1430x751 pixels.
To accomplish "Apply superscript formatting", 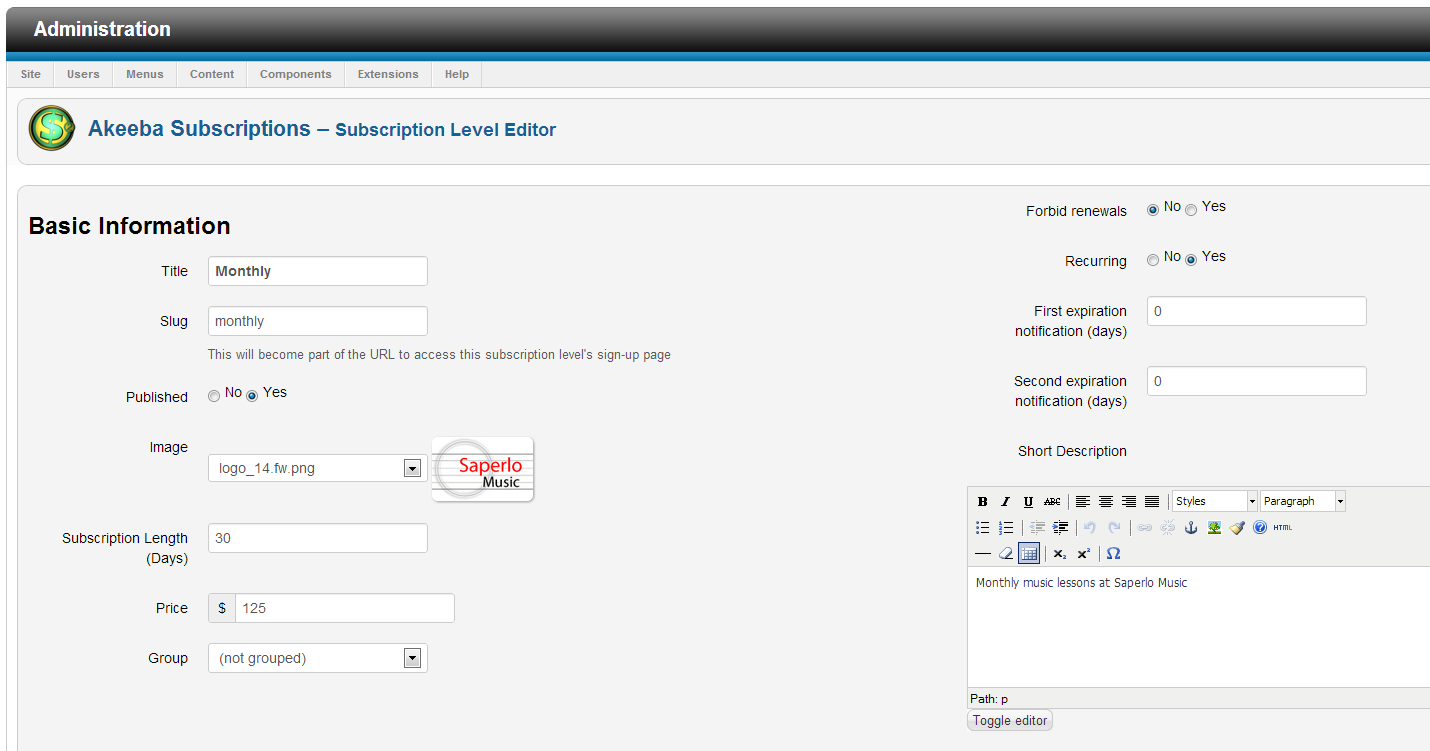I will coord(1083,553).
